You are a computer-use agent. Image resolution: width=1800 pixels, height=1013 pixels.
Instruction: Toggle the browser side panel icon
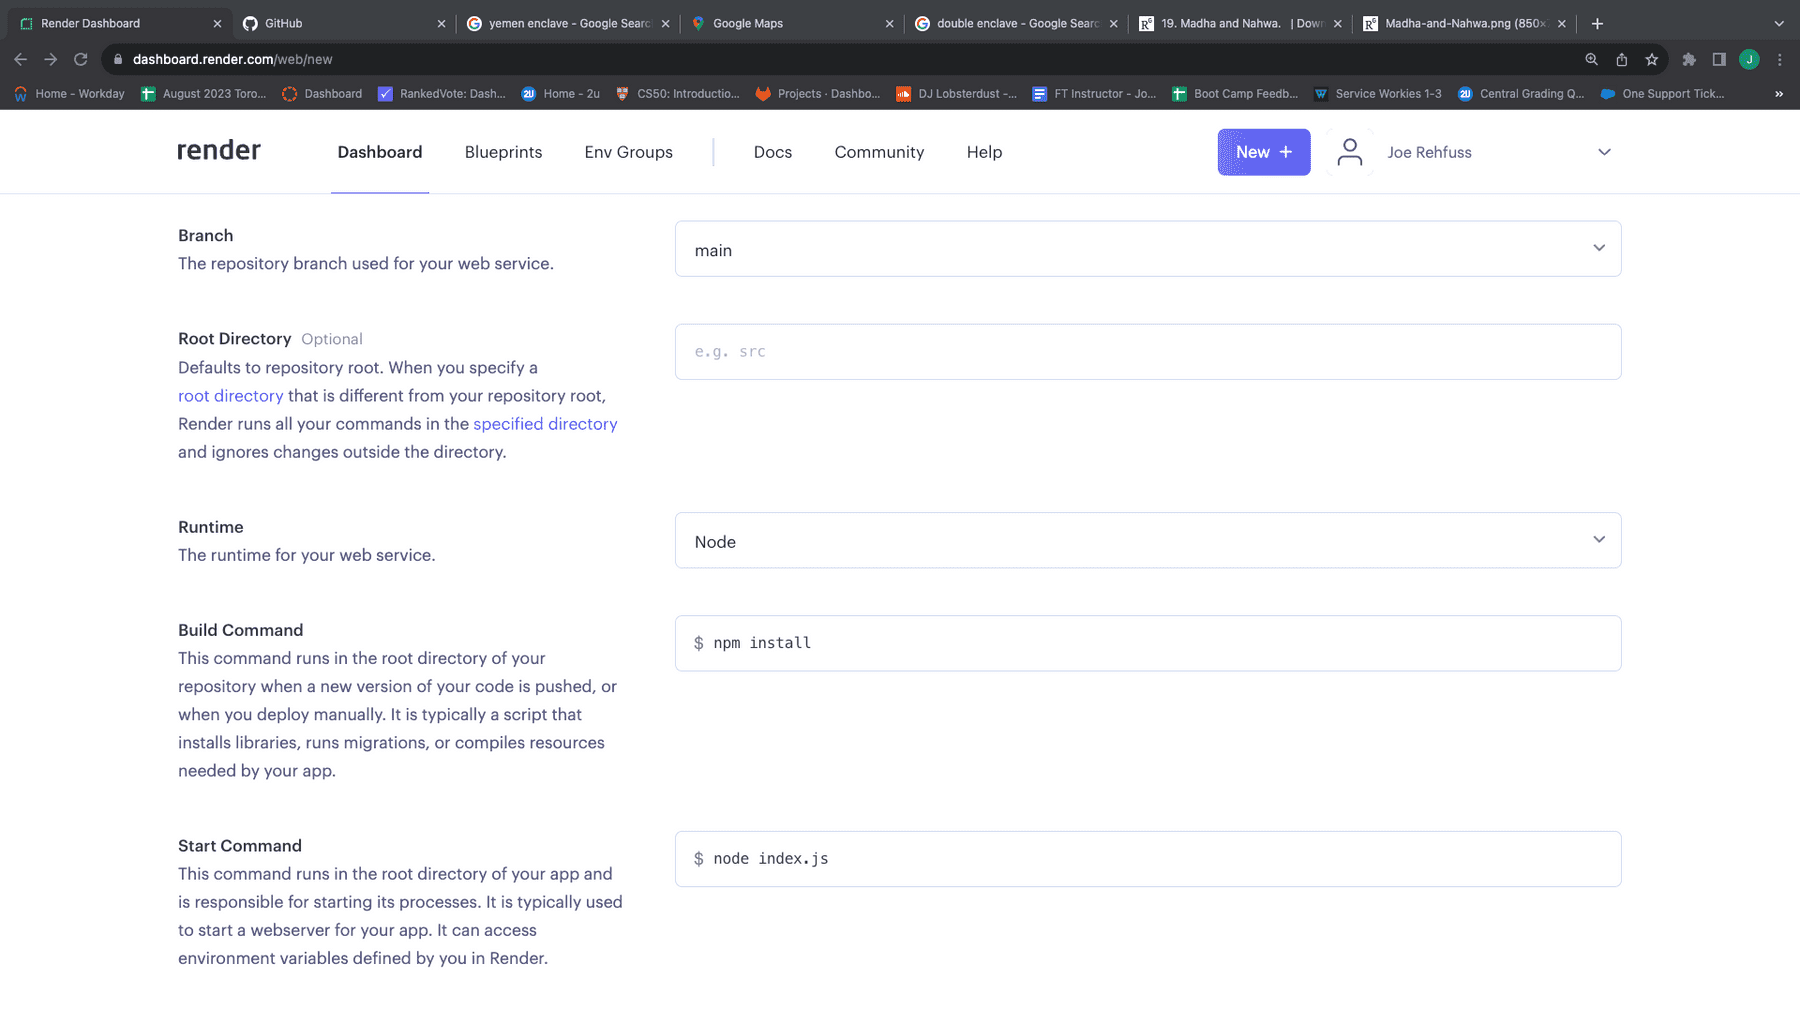point(1719,60)
